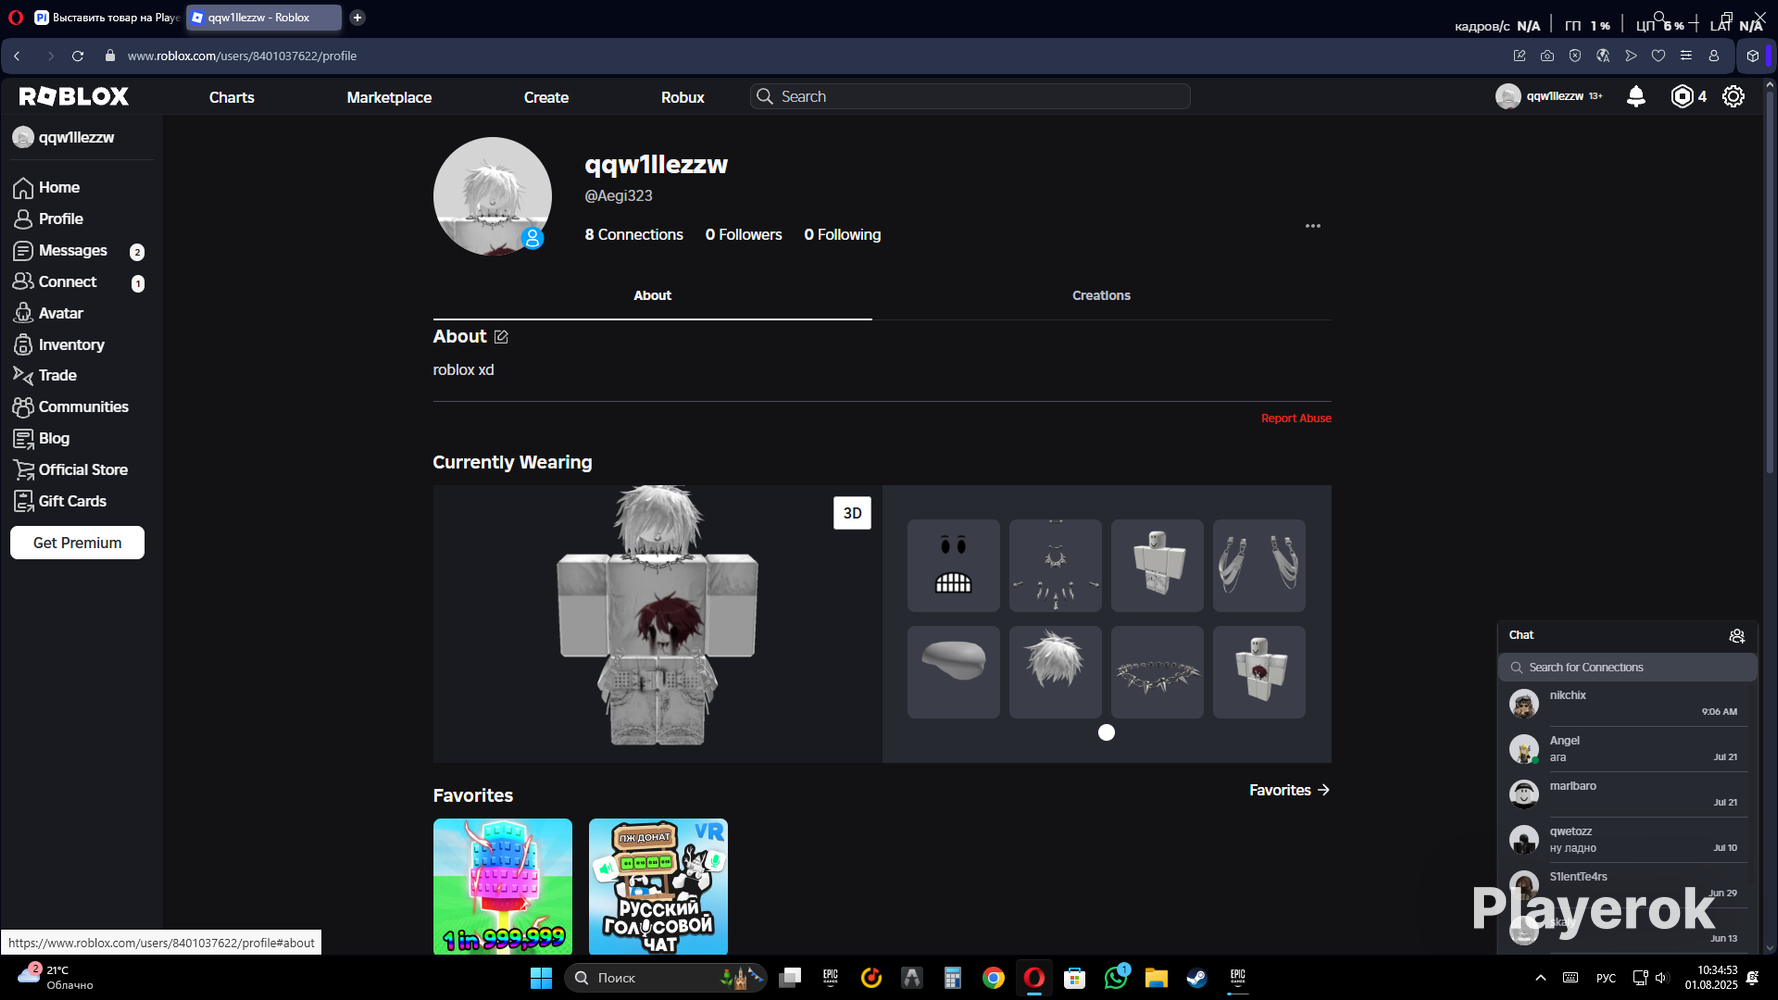Open the chat with Angel
The width and height of the screenshot is (1778, 1000).
tap(1627, 749)
